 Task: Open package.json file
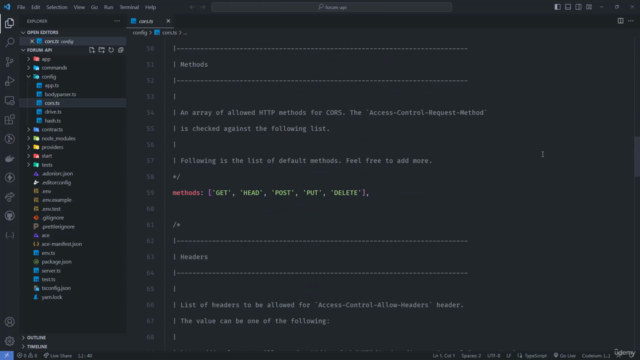tap(56, 262)
